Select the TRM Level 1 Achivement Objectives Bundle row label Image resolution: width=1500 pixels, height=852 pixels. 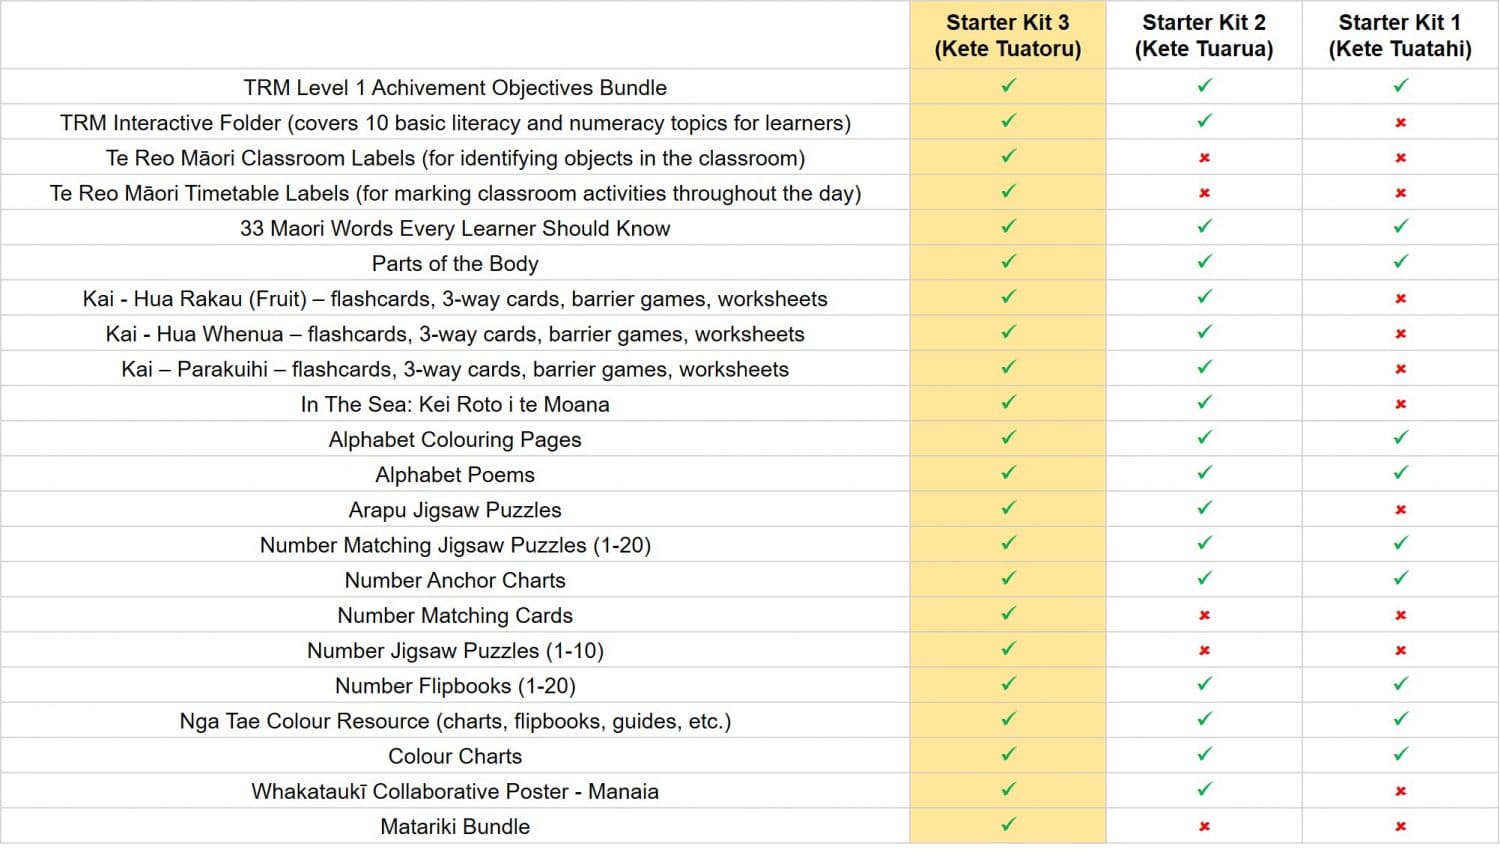point(455,88)
